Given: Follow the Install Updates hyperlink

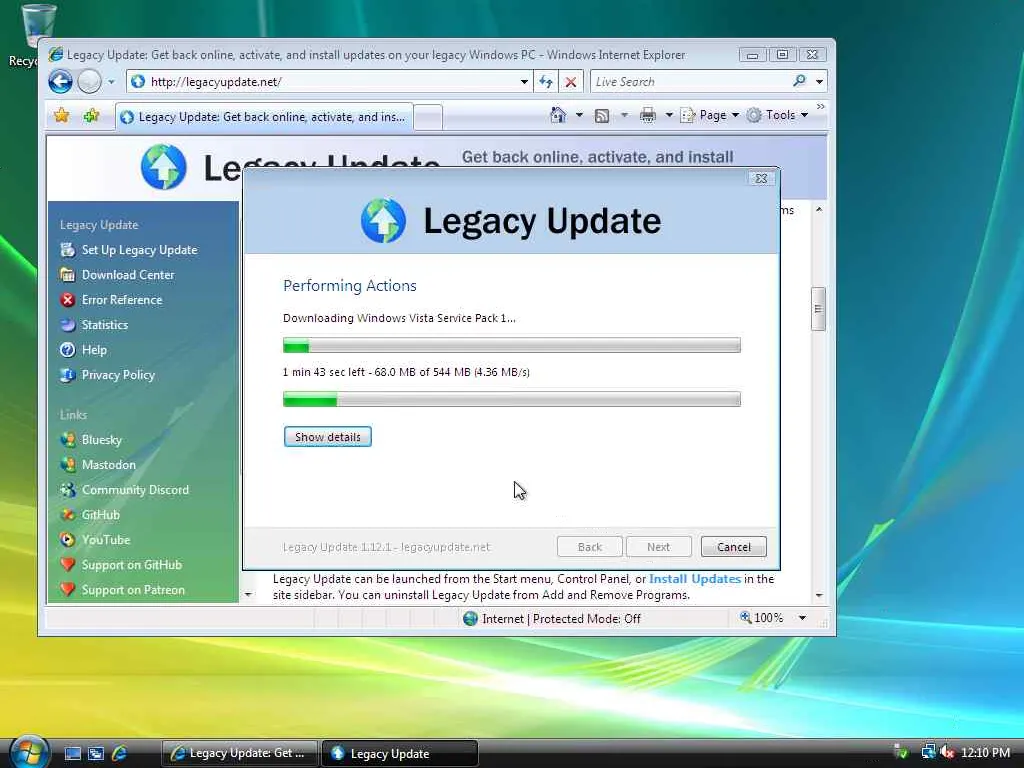Looking at the screenshot, I should coord(695,579).
